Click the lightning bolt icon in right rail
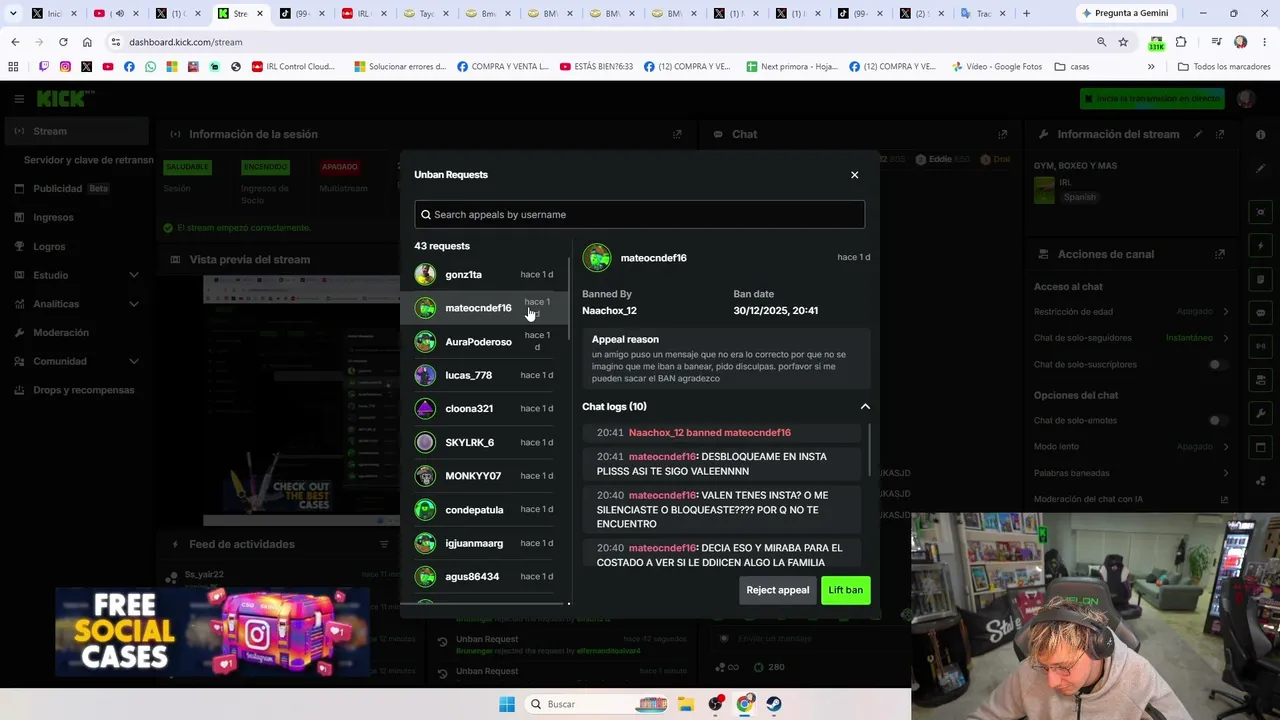This screenshot has width=1280, height=720. pyautogui.click(x=1260, y=246)
